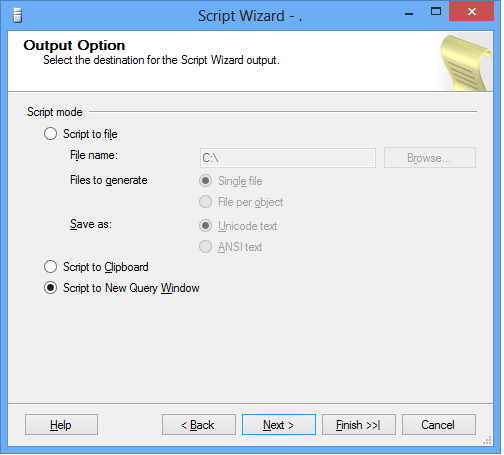The height and width of the screenshot is (455, 504).
Task: Click the yellow scroll wizard image
Action: (x=466, y=63)
